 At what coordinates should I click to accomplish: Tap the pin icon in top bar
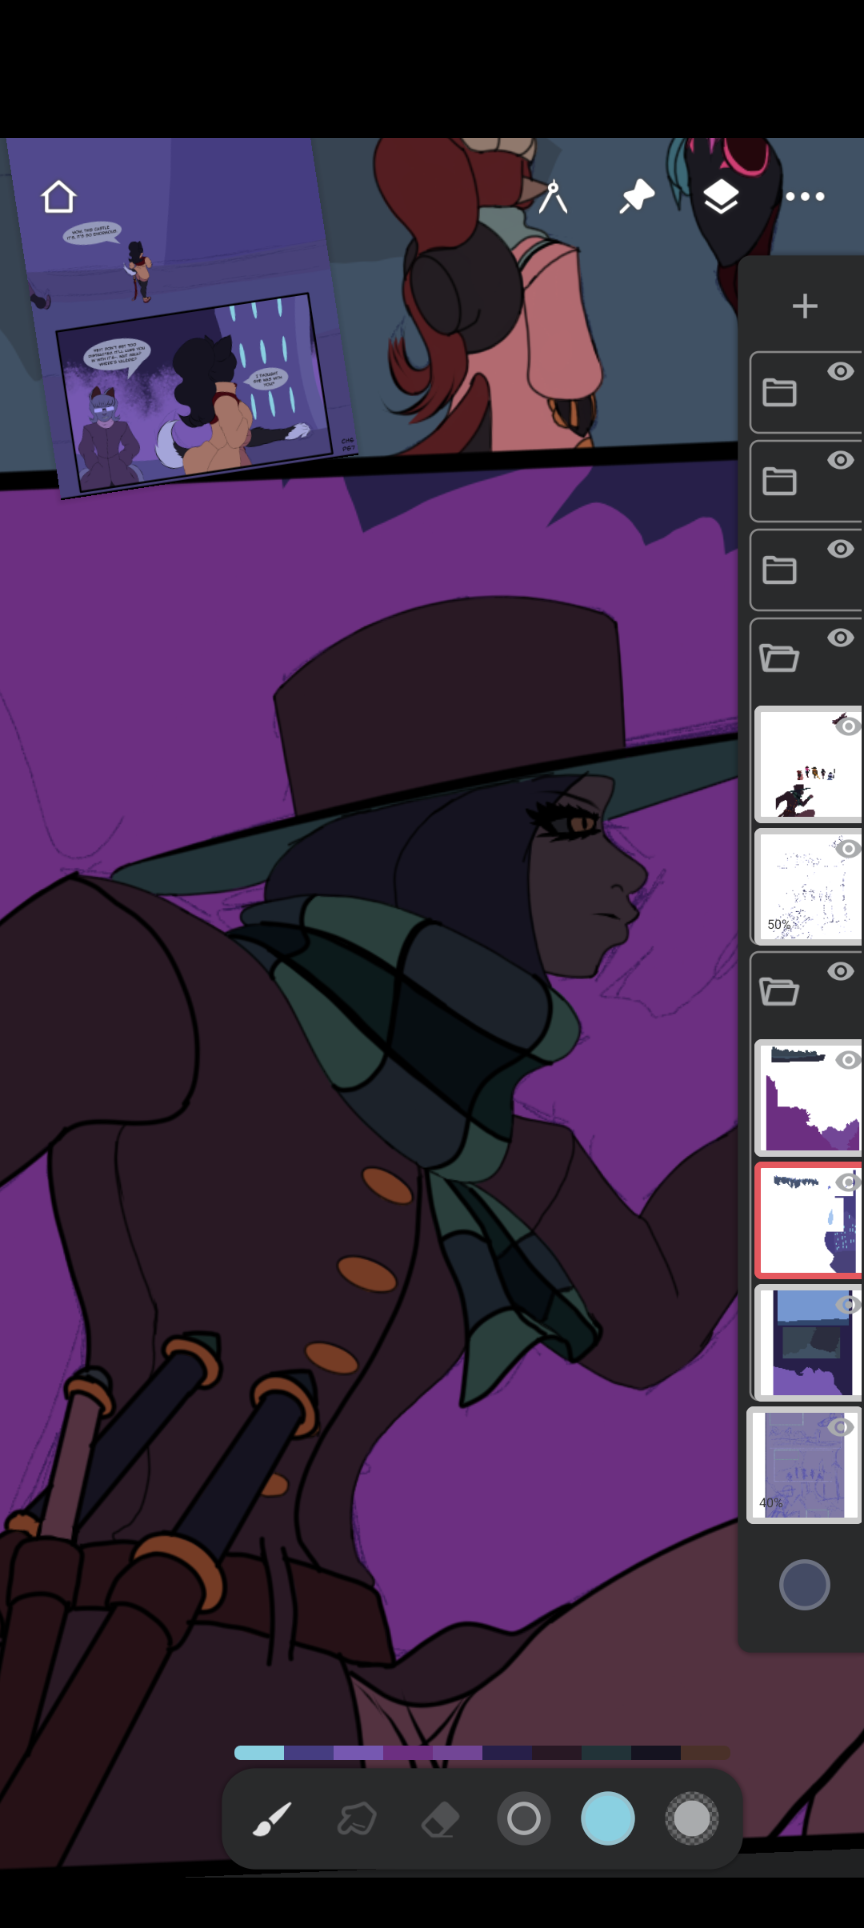click(x=636, y=197)
